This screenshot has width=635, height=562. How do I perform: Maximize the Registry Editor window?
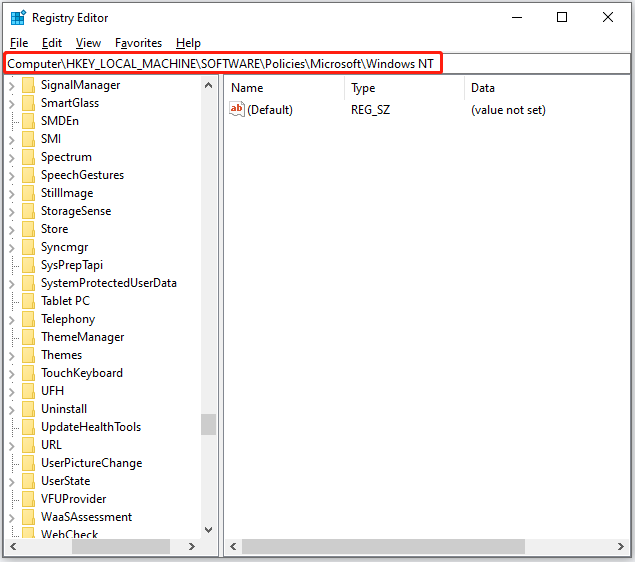pos(562,17)
